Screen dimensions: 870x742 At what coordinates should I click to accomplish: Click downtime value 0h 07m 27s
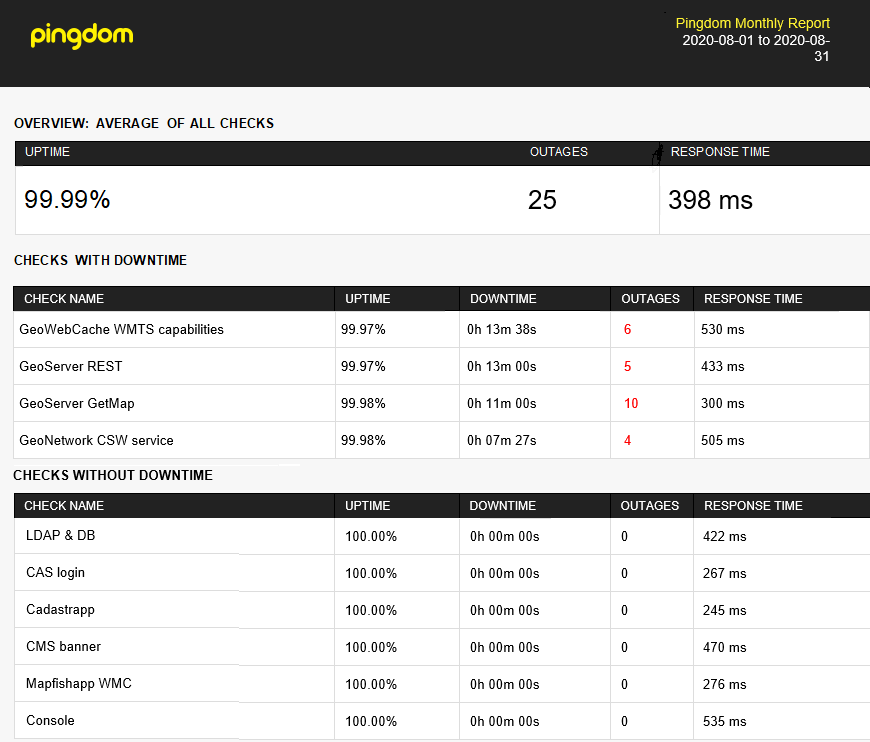pos(502,441)
